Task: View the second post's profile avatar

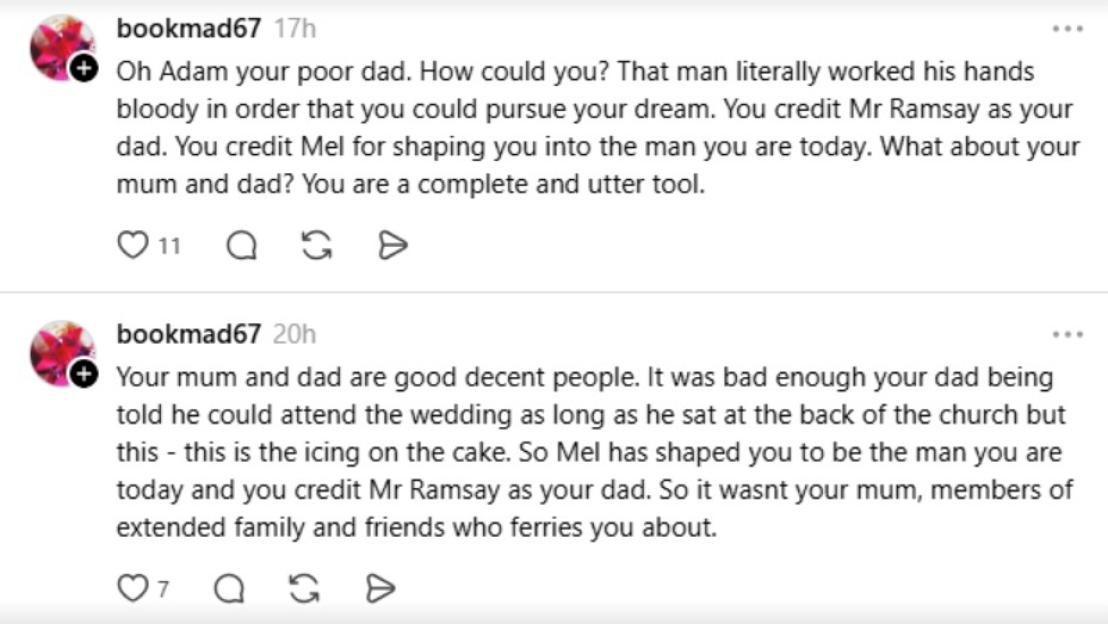Action: pyautogui.click(x=58, y=350)
